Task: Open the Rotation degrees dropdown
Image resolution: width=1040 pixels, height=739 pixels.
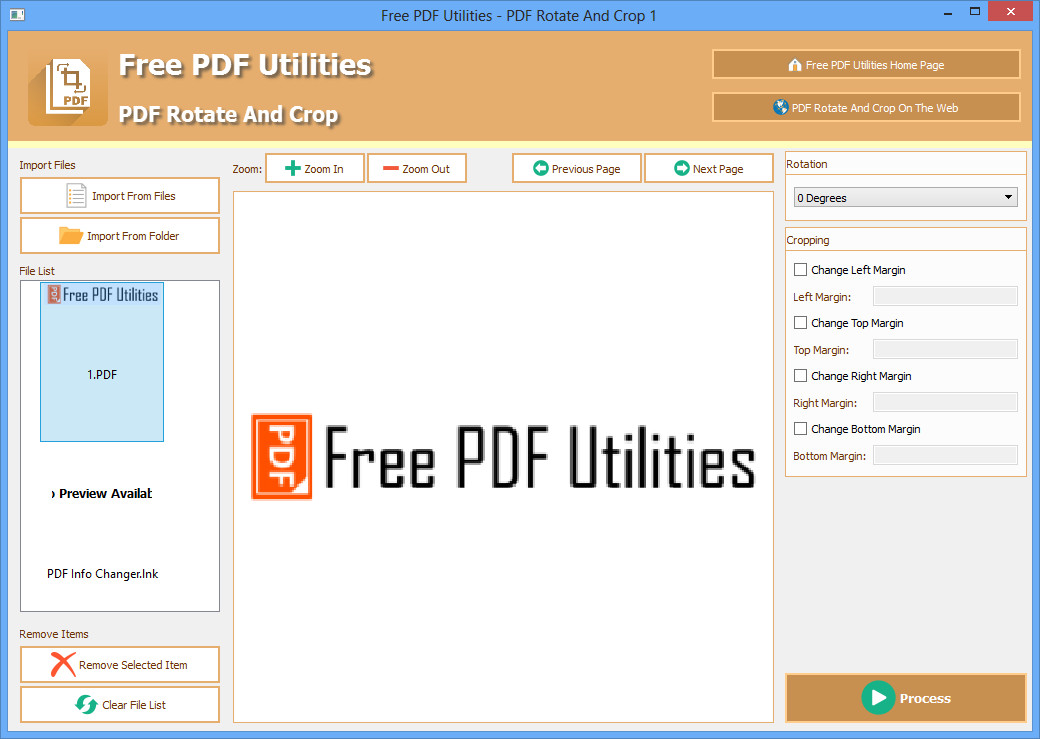Action: click(x=905, y=197)
